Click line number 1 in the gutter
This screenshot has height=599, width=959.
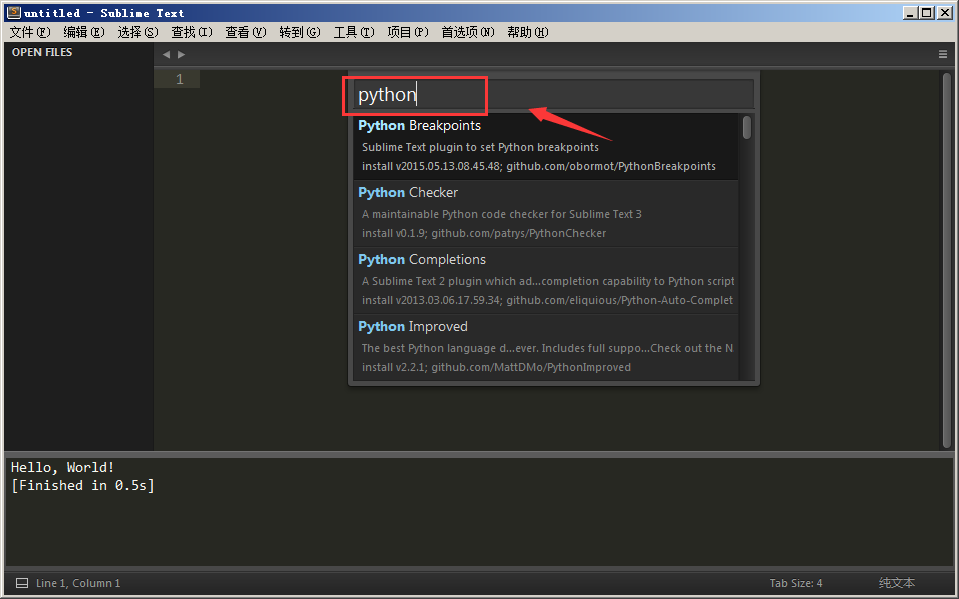click(180, 79)
